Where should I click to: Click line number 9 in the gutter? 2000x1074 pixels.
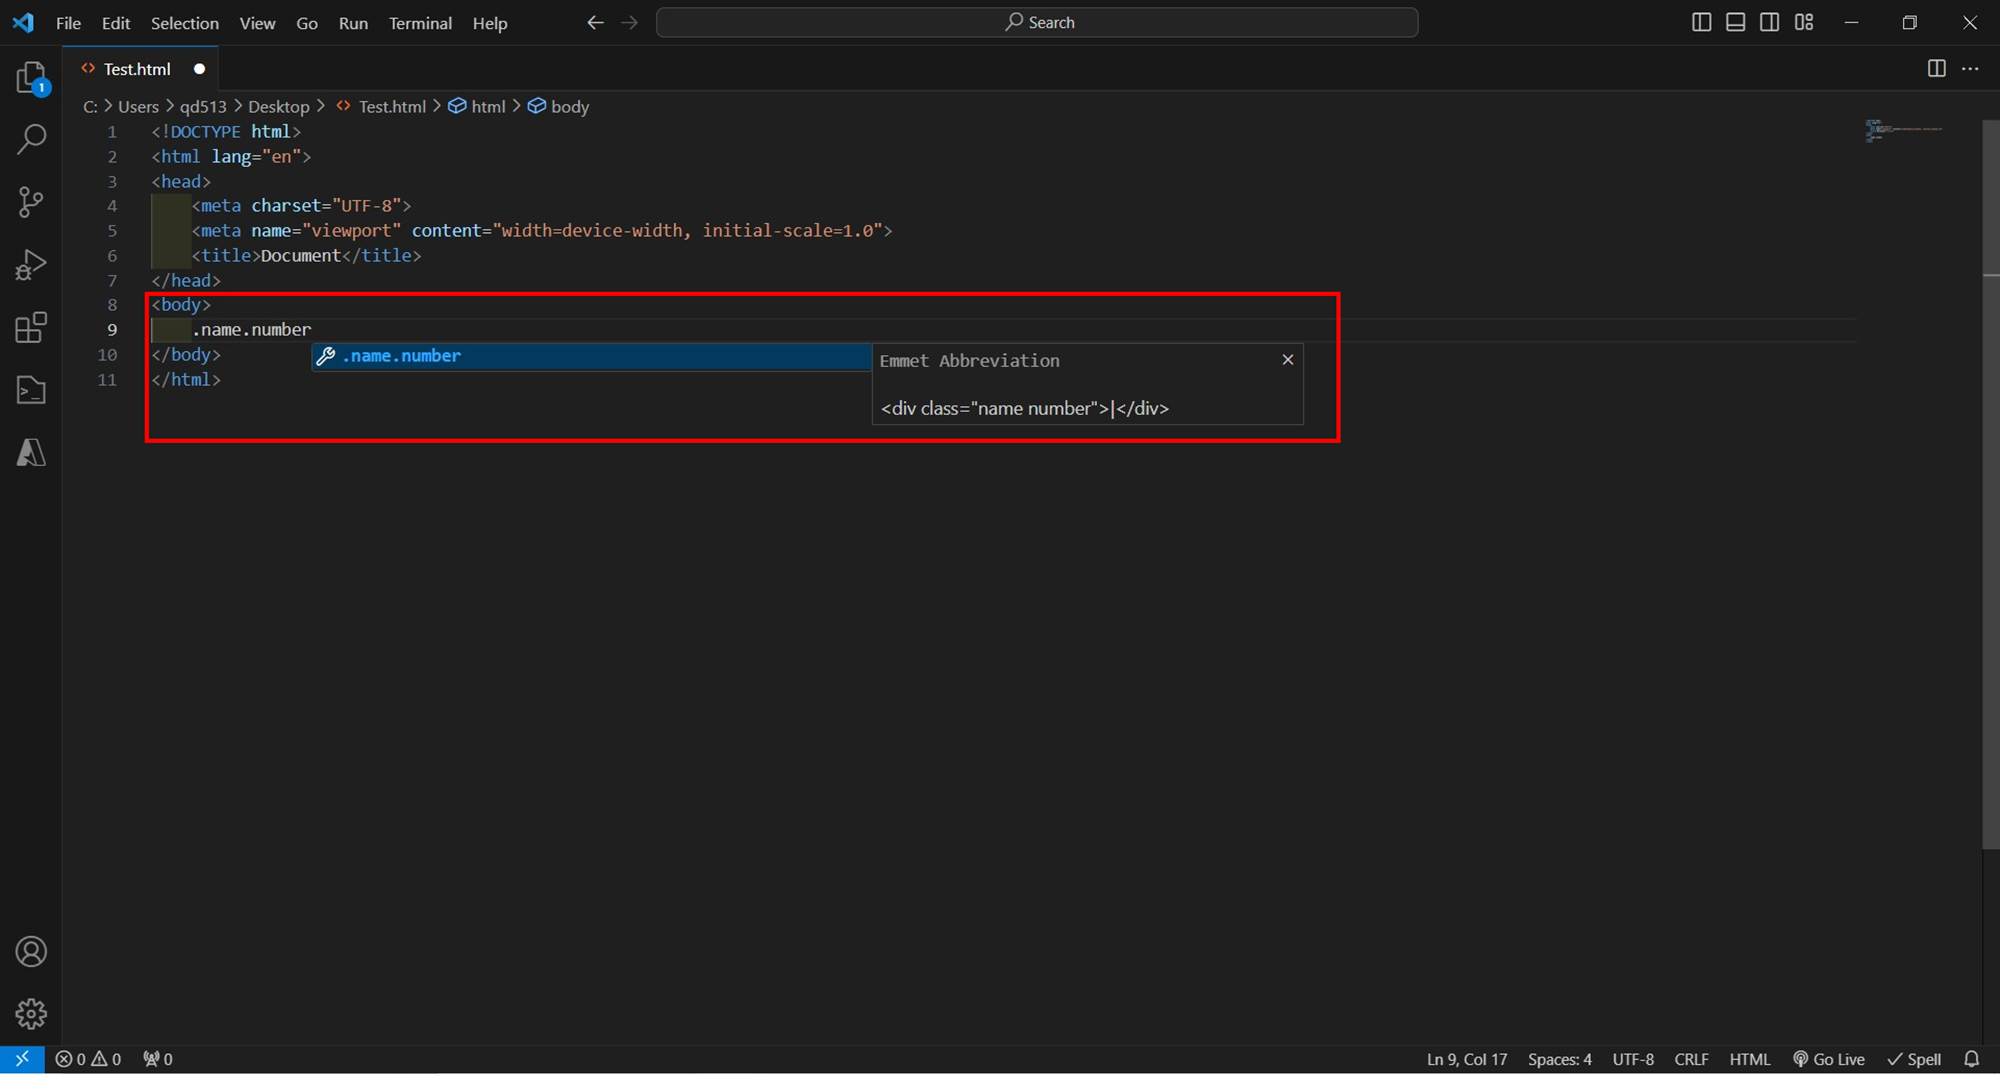[112, 330]
